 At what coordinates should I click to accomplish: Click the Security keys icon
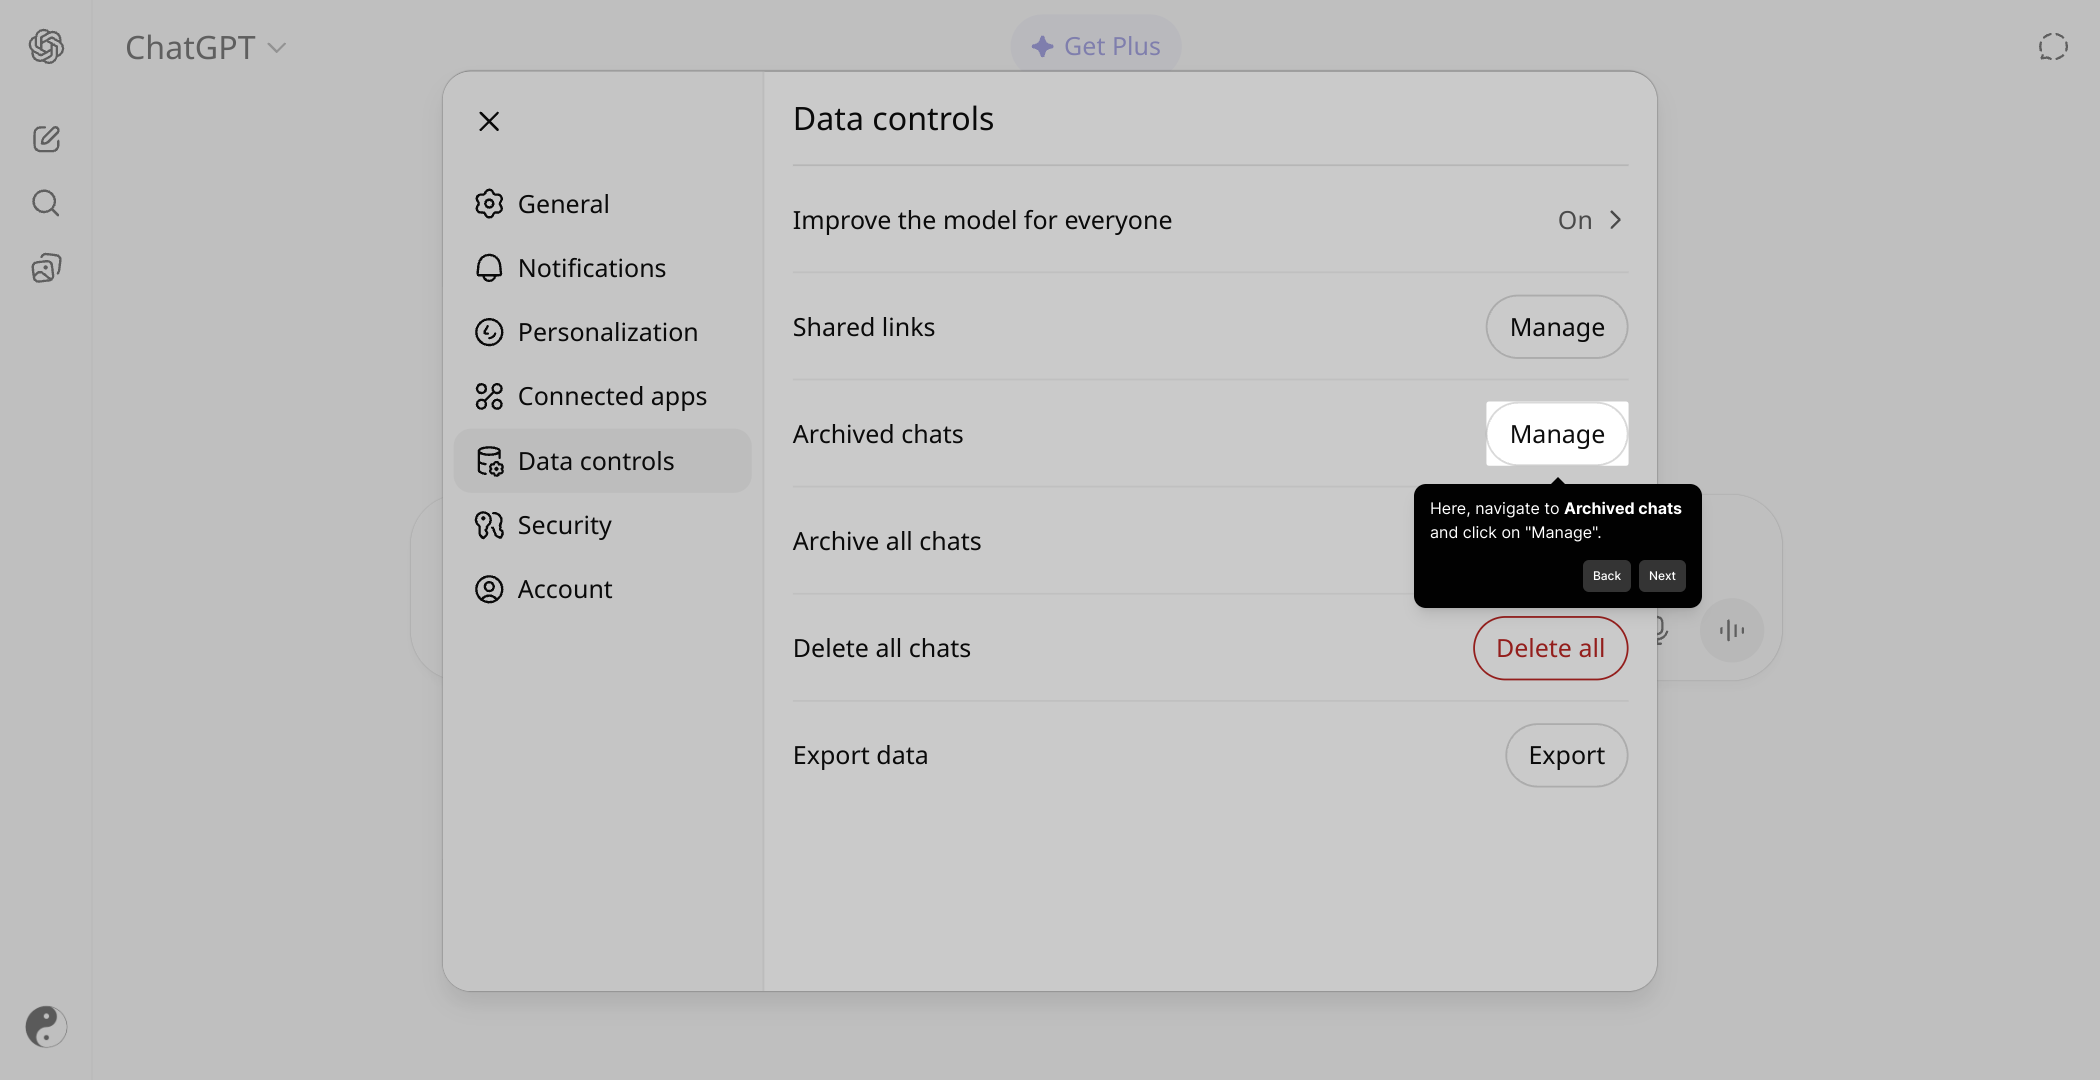coord(489,525)
